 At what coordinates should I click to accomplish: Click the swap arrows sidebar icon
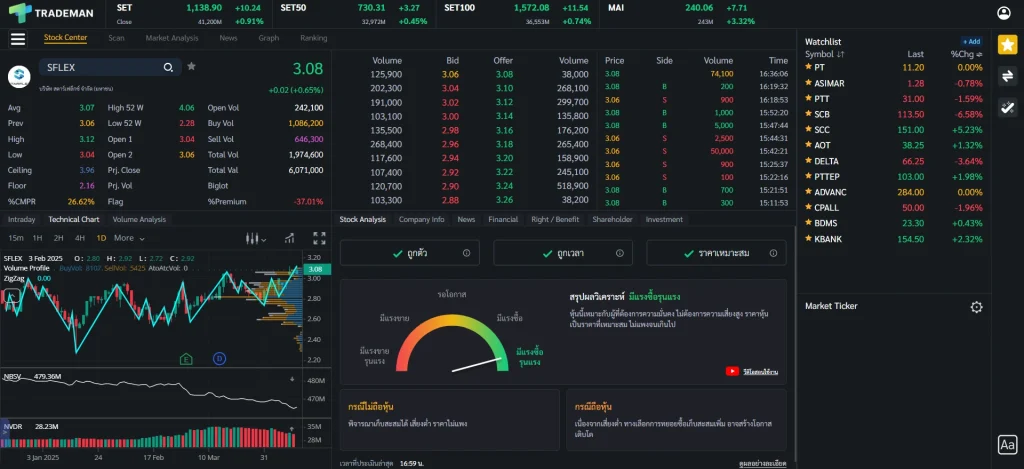pos(1007,76)
